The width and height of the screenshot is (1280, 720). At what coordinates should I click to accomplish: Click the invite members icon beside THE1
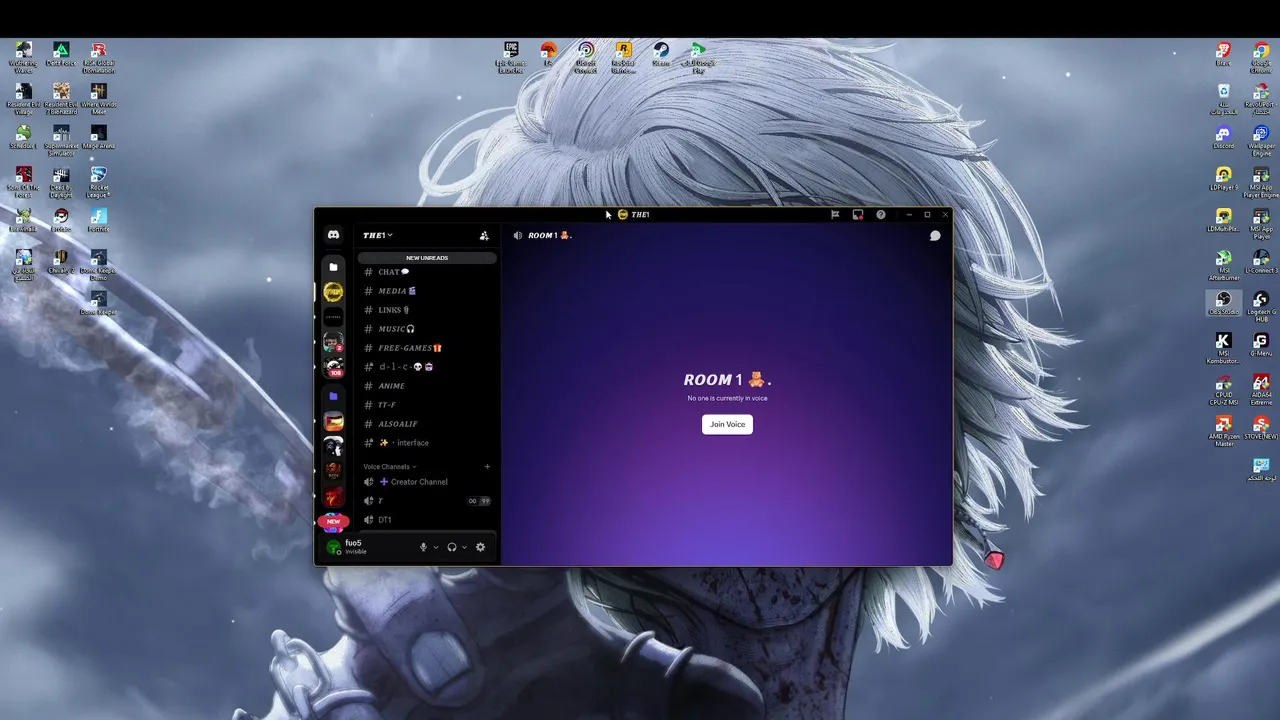click(484, 235)
